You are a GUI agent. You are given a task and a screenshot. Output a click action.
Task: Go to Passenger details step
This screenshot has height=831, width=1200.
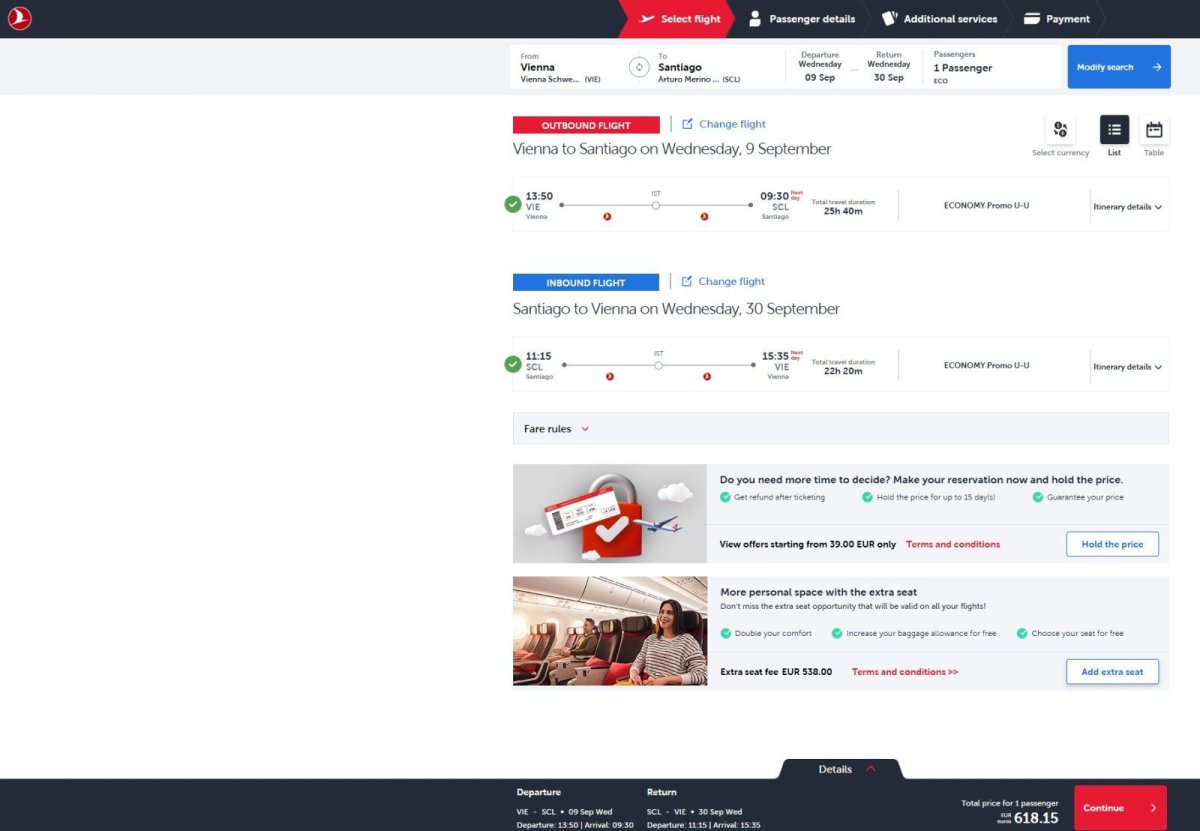click(802, 19)
